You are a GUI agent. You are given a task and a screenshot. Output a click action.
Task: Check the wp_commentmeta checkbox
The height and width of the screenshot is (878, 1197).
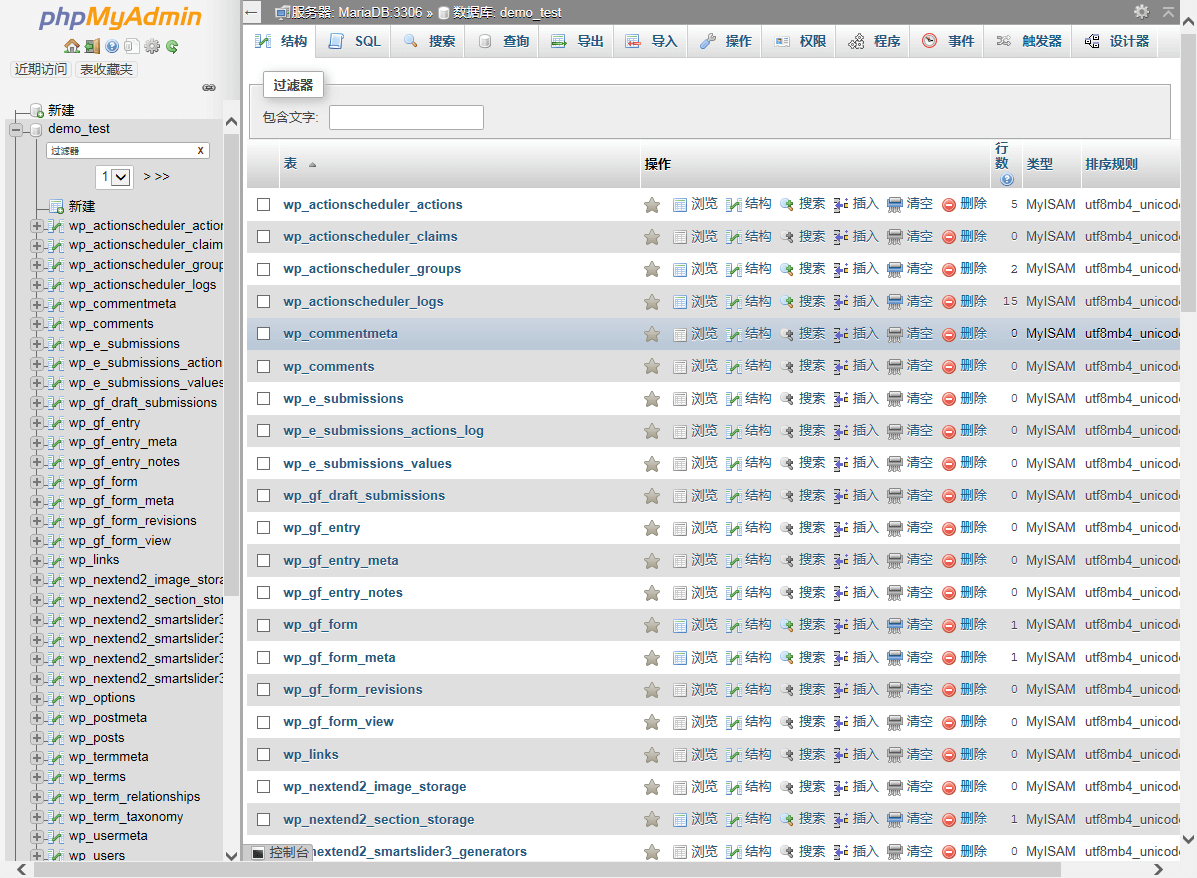click(263, 334)
